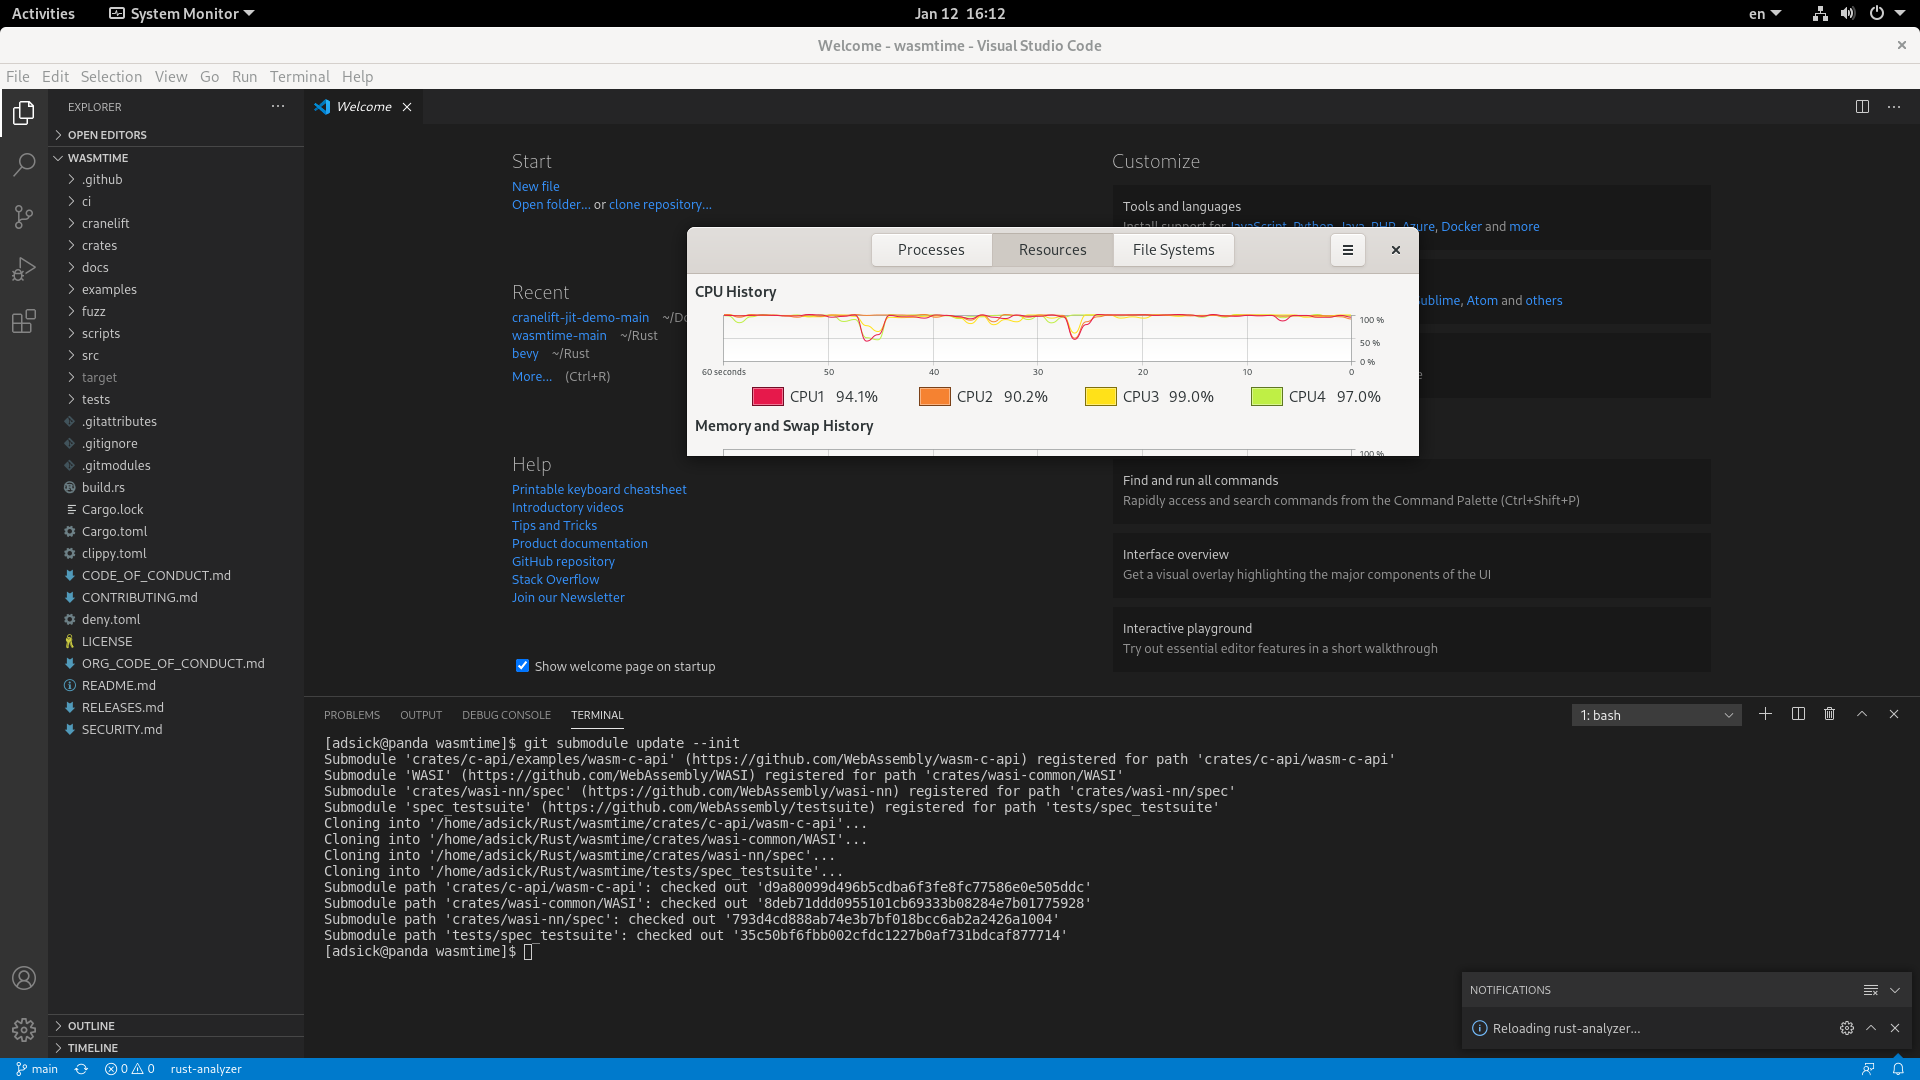This screenshot has height=1080, width=1920.
Task: Open the clock Jan 12 16:12
Action: pyautogui.click(x=959, y=13)
